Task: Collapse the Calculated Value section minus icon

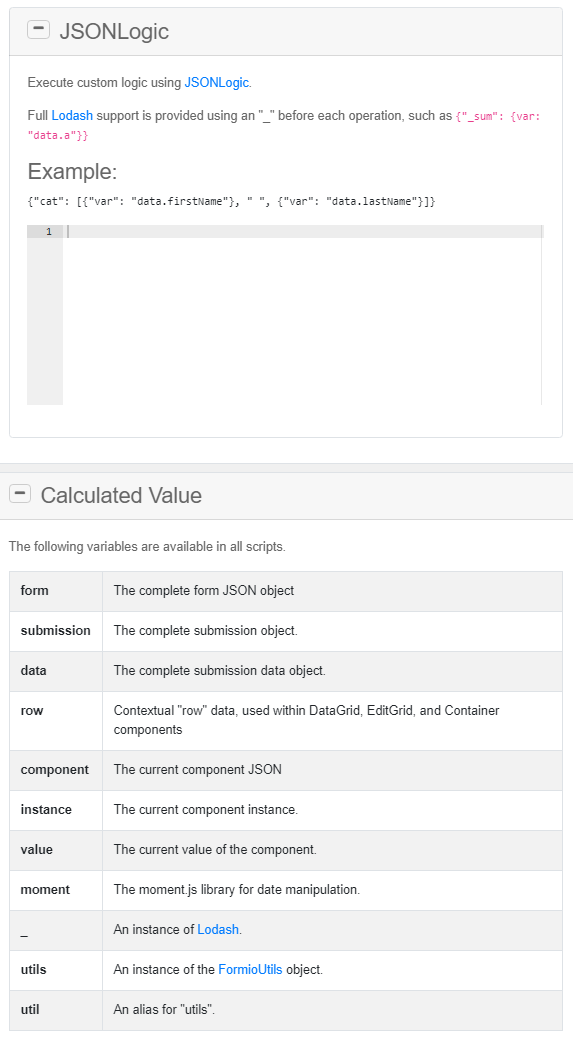Action: pos(20,493)
